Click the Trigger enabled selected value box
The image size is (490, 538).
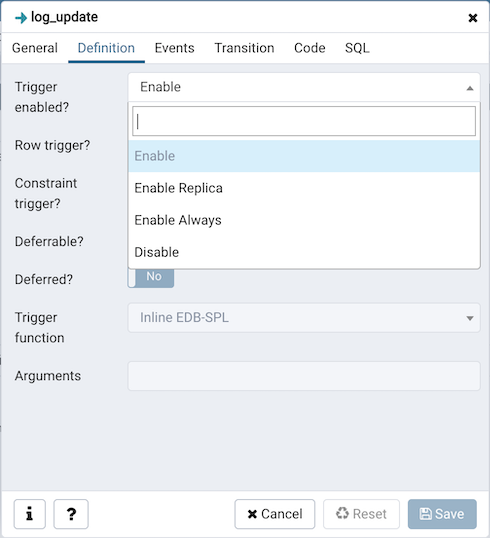point(304,87)
